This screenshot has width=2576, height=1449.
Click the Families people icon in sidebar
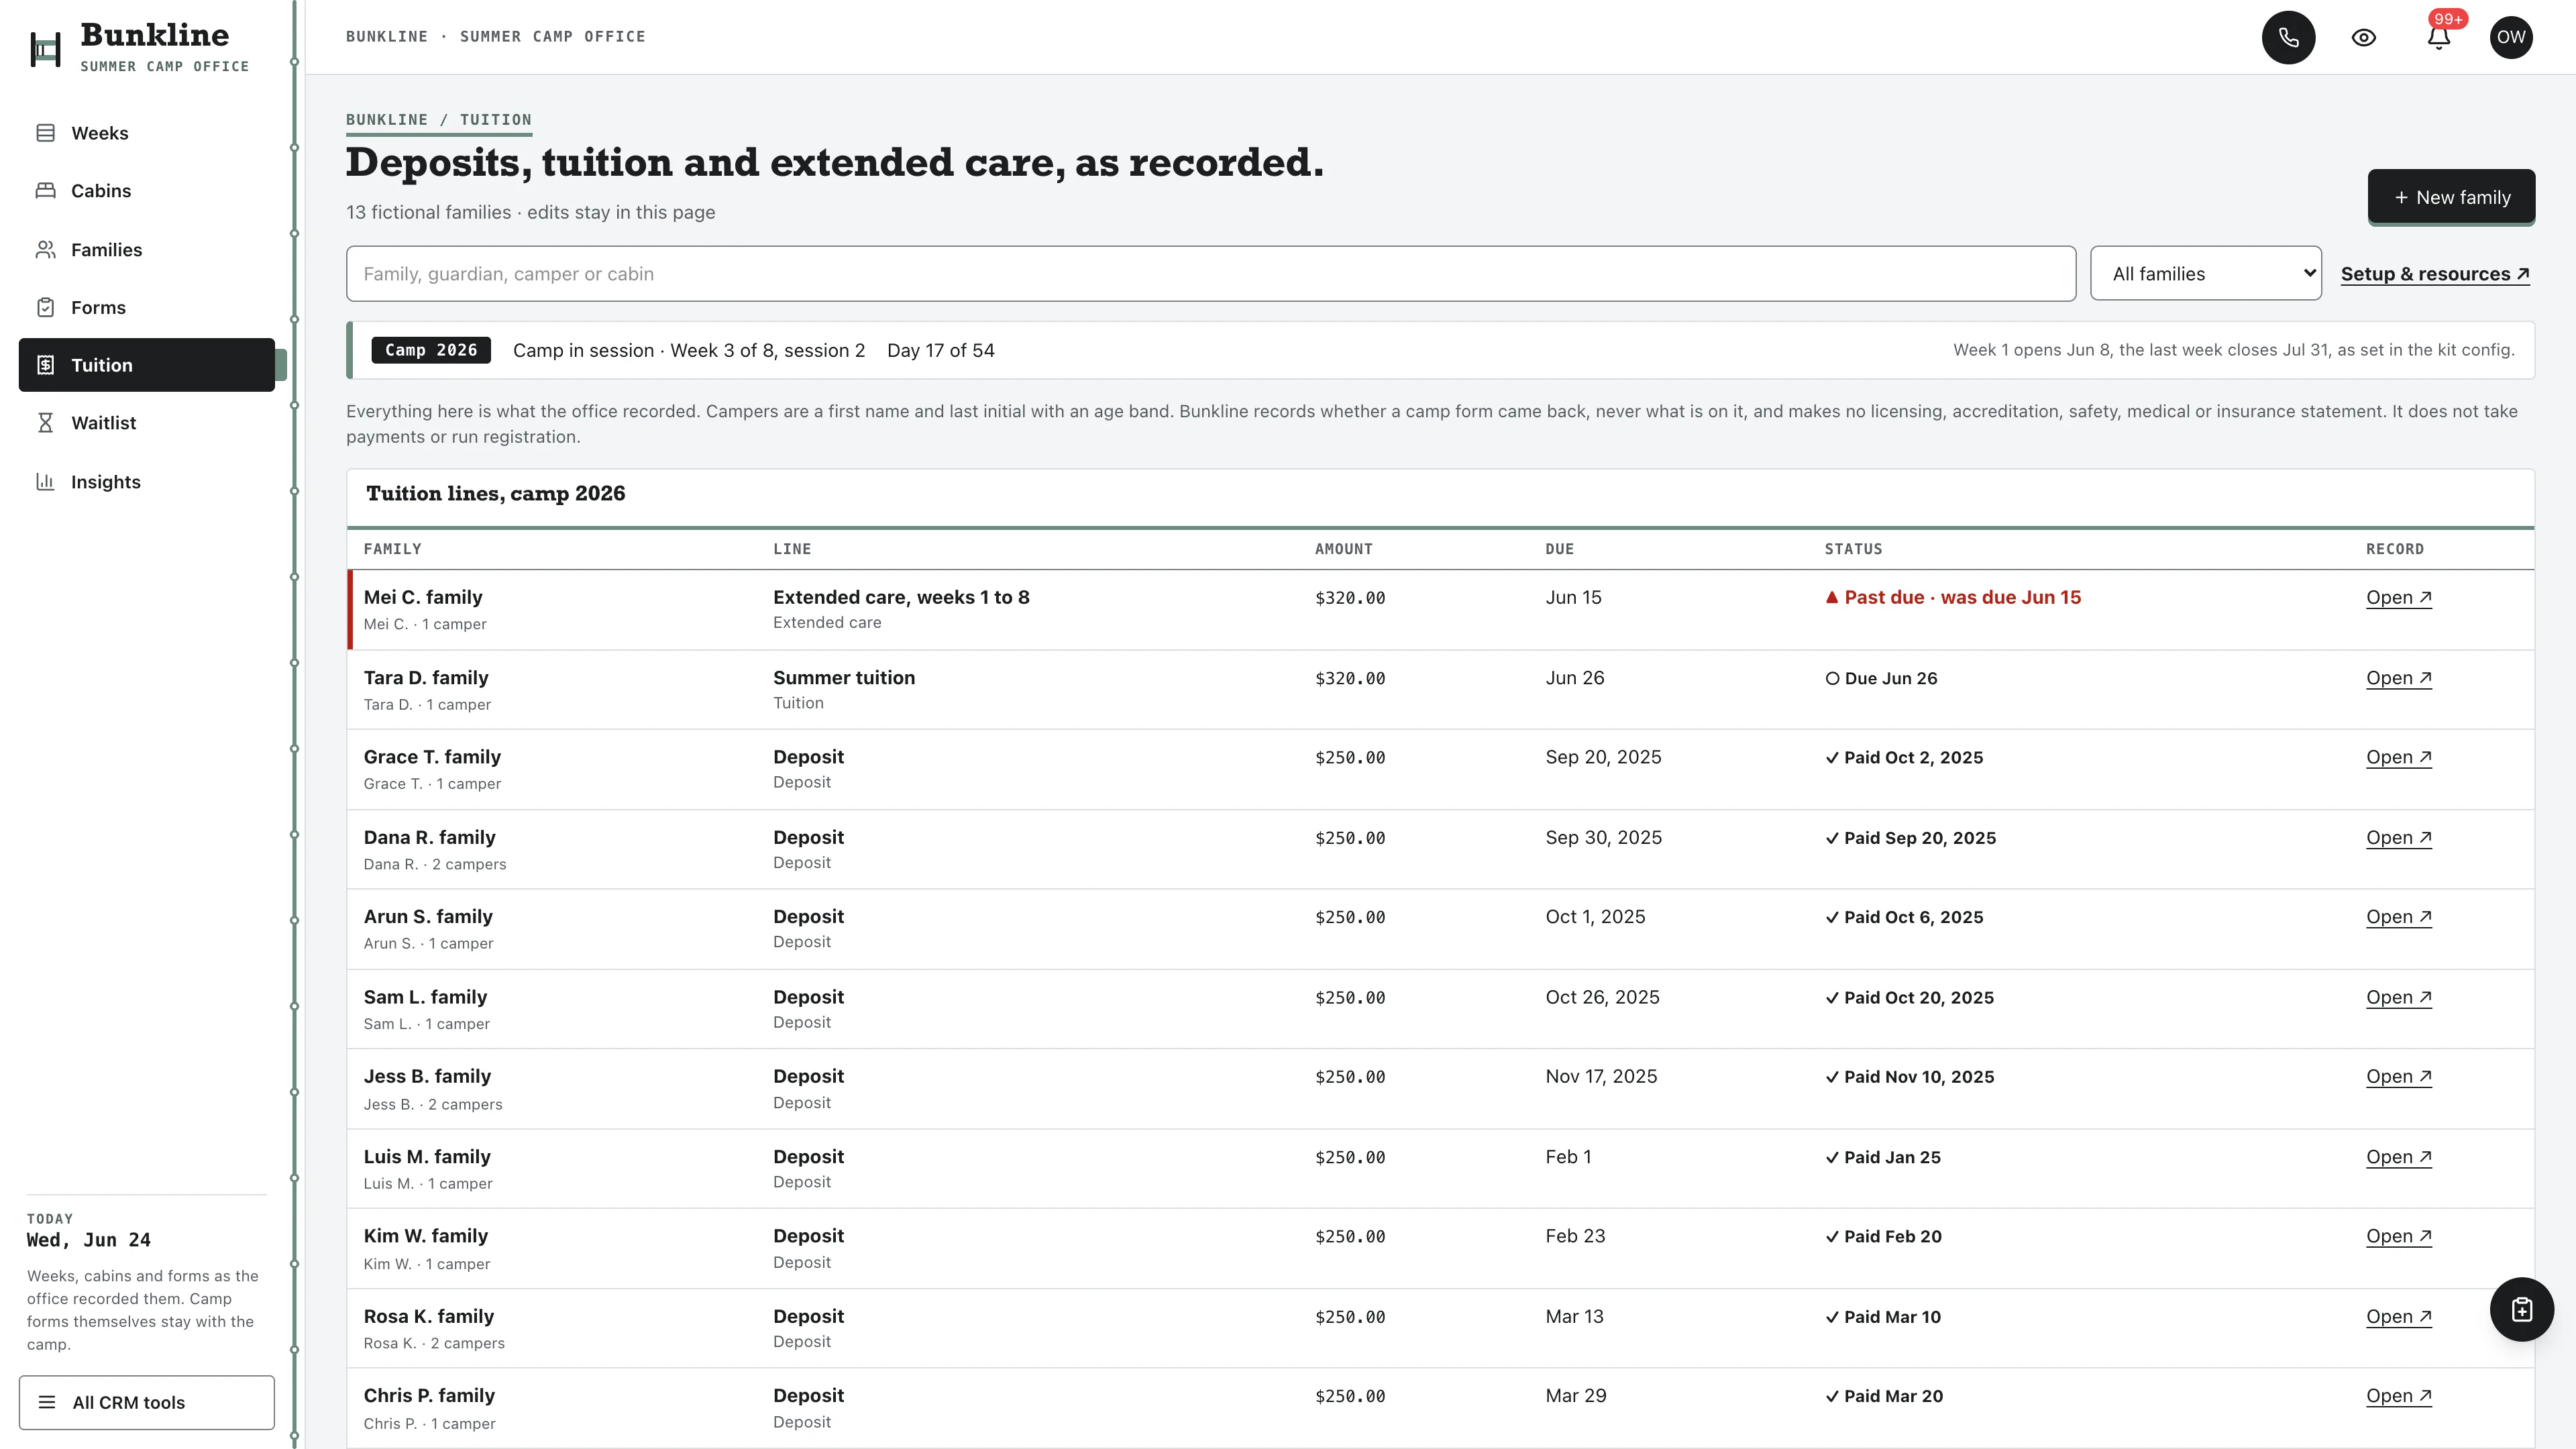click(45, 250)
